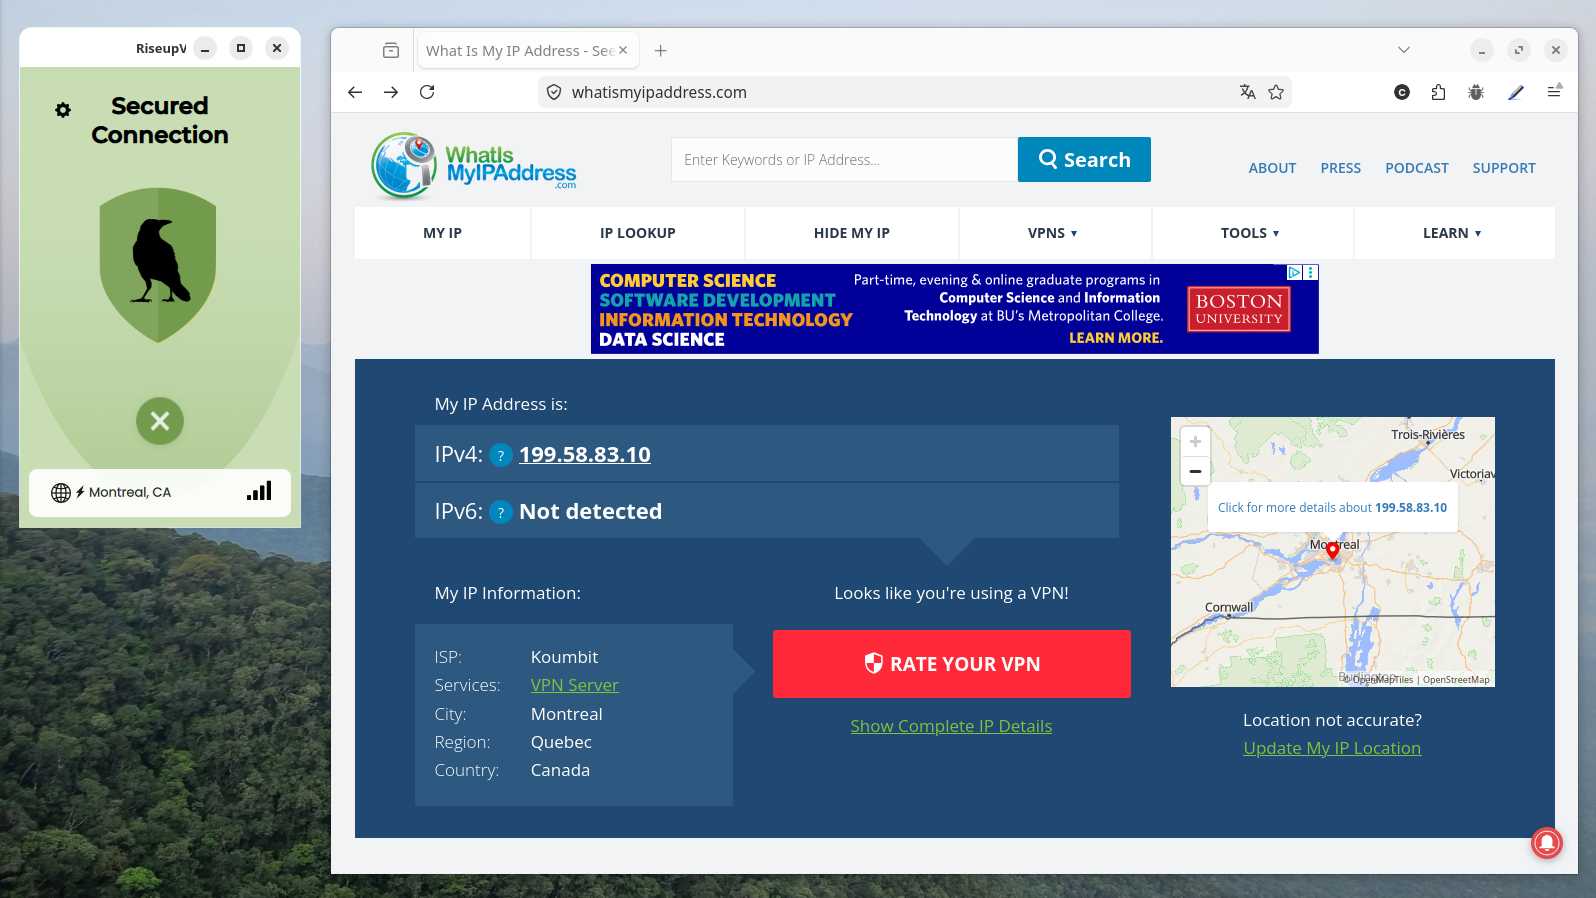Screen dimensions: 1596x898
Task: Zoom in on the location map
Action: point(1195,442)
